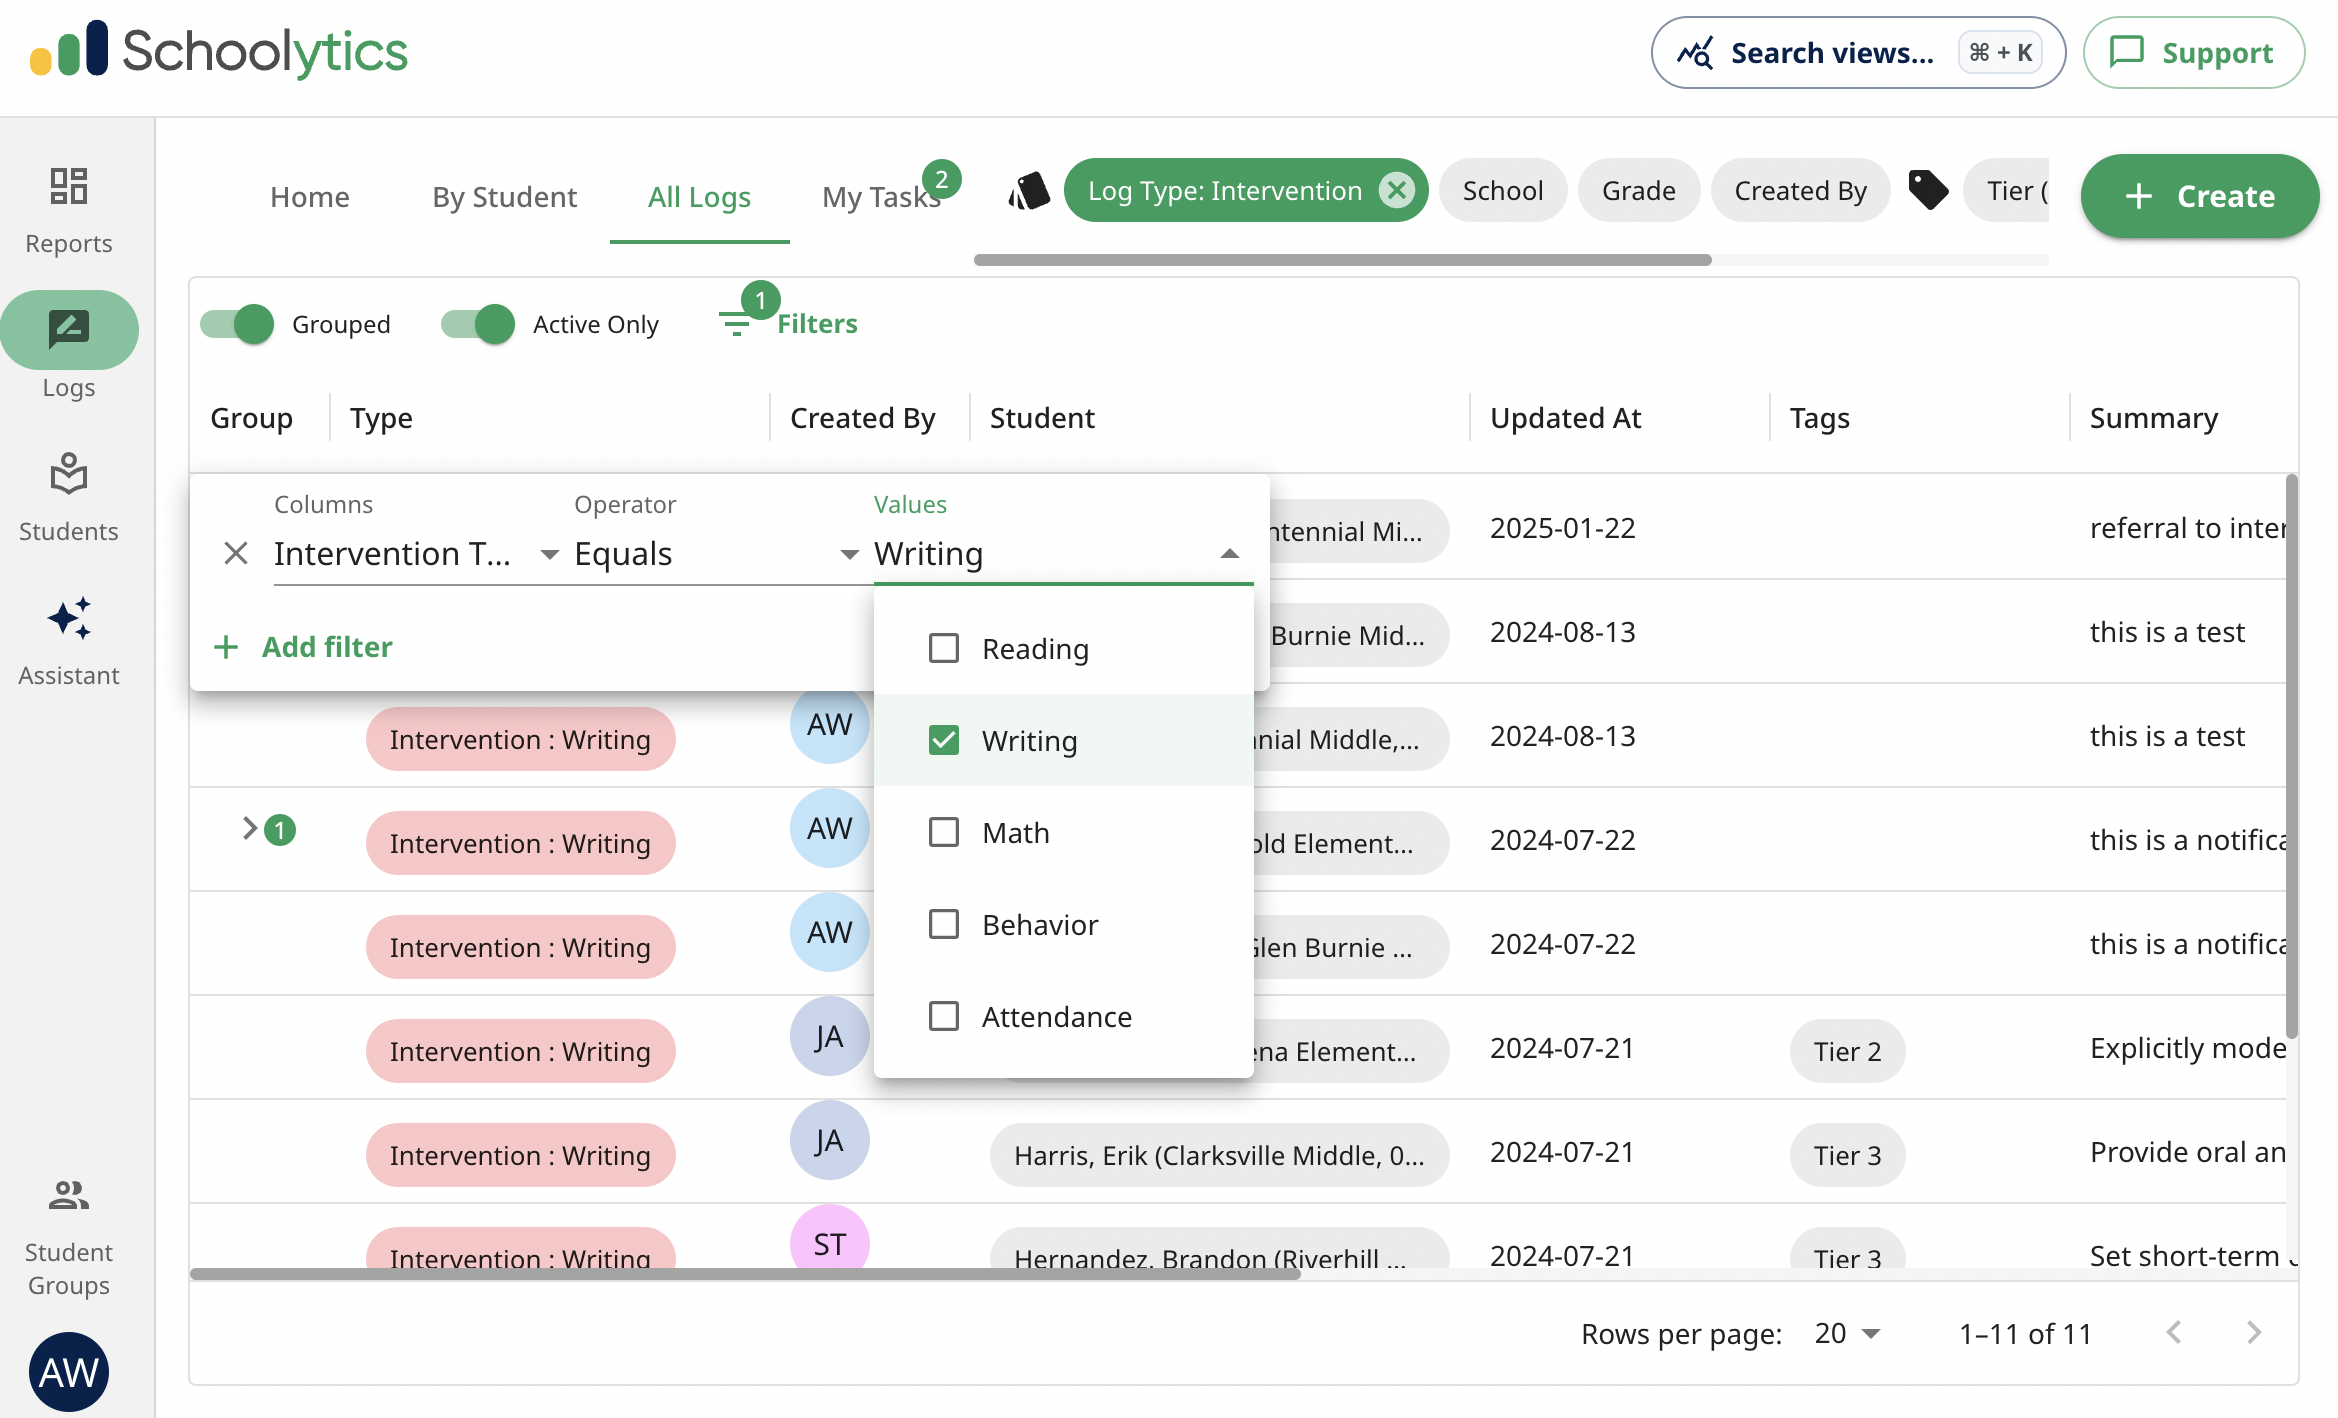
Task: Click the table vertical scrollbar
Action: point(2292,757)
